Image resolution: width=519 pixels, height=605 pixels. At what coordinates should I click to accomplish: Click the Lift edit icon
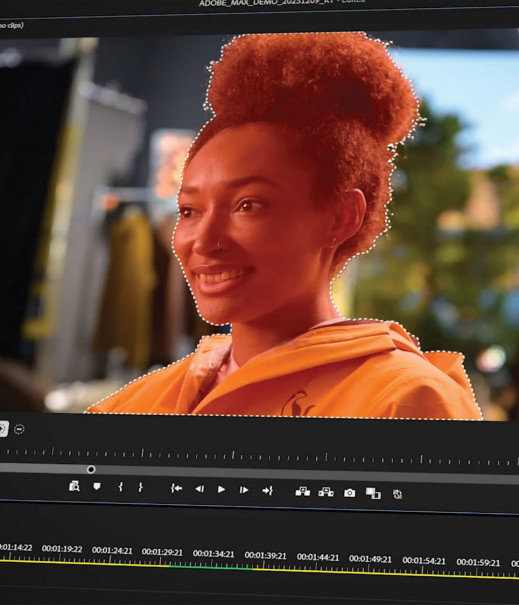303,491
